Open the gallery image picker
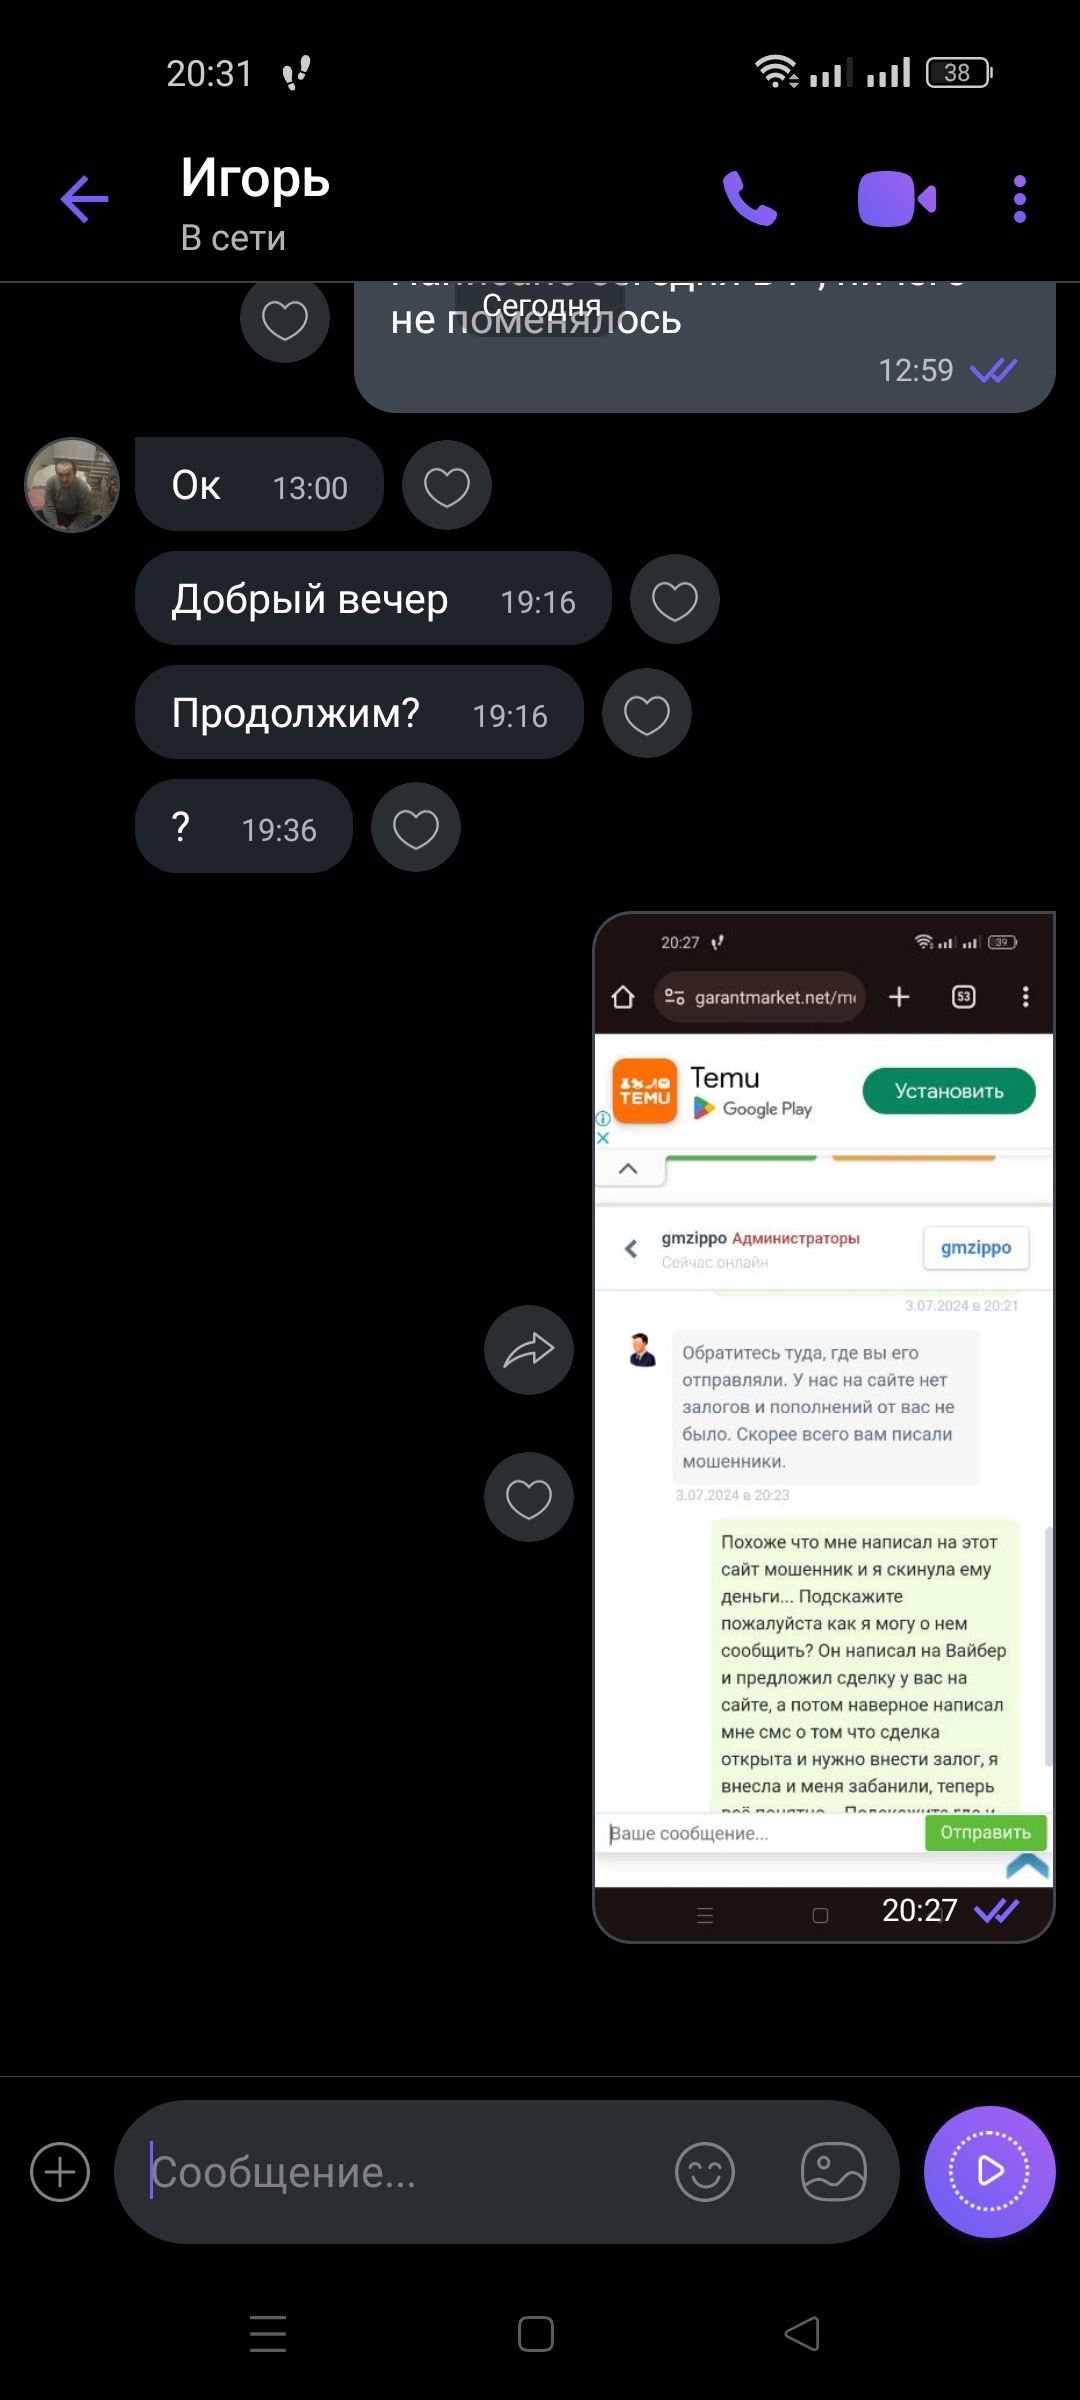Screen dimensions: 1080x2400 tap(833, 2172)
